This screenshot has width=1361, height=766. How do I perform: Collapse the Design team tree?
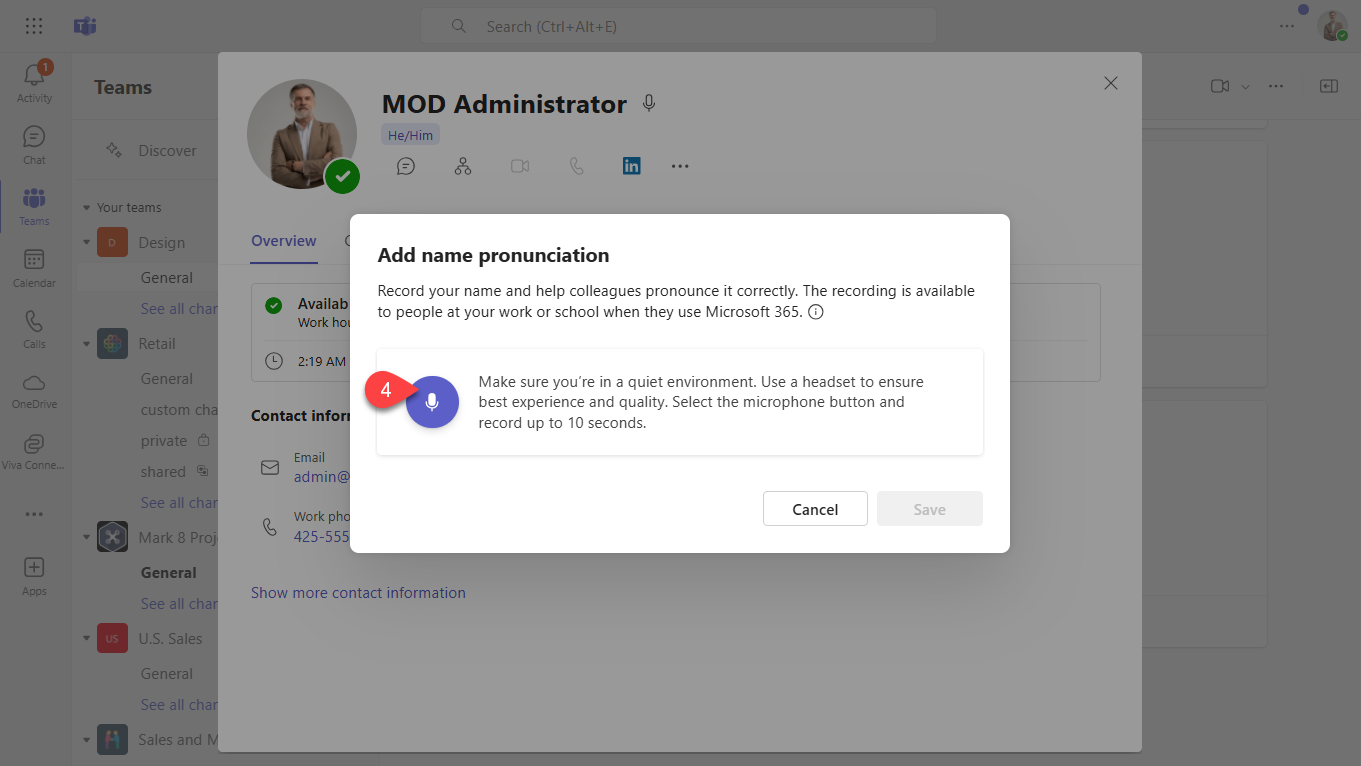coord(86,243)
